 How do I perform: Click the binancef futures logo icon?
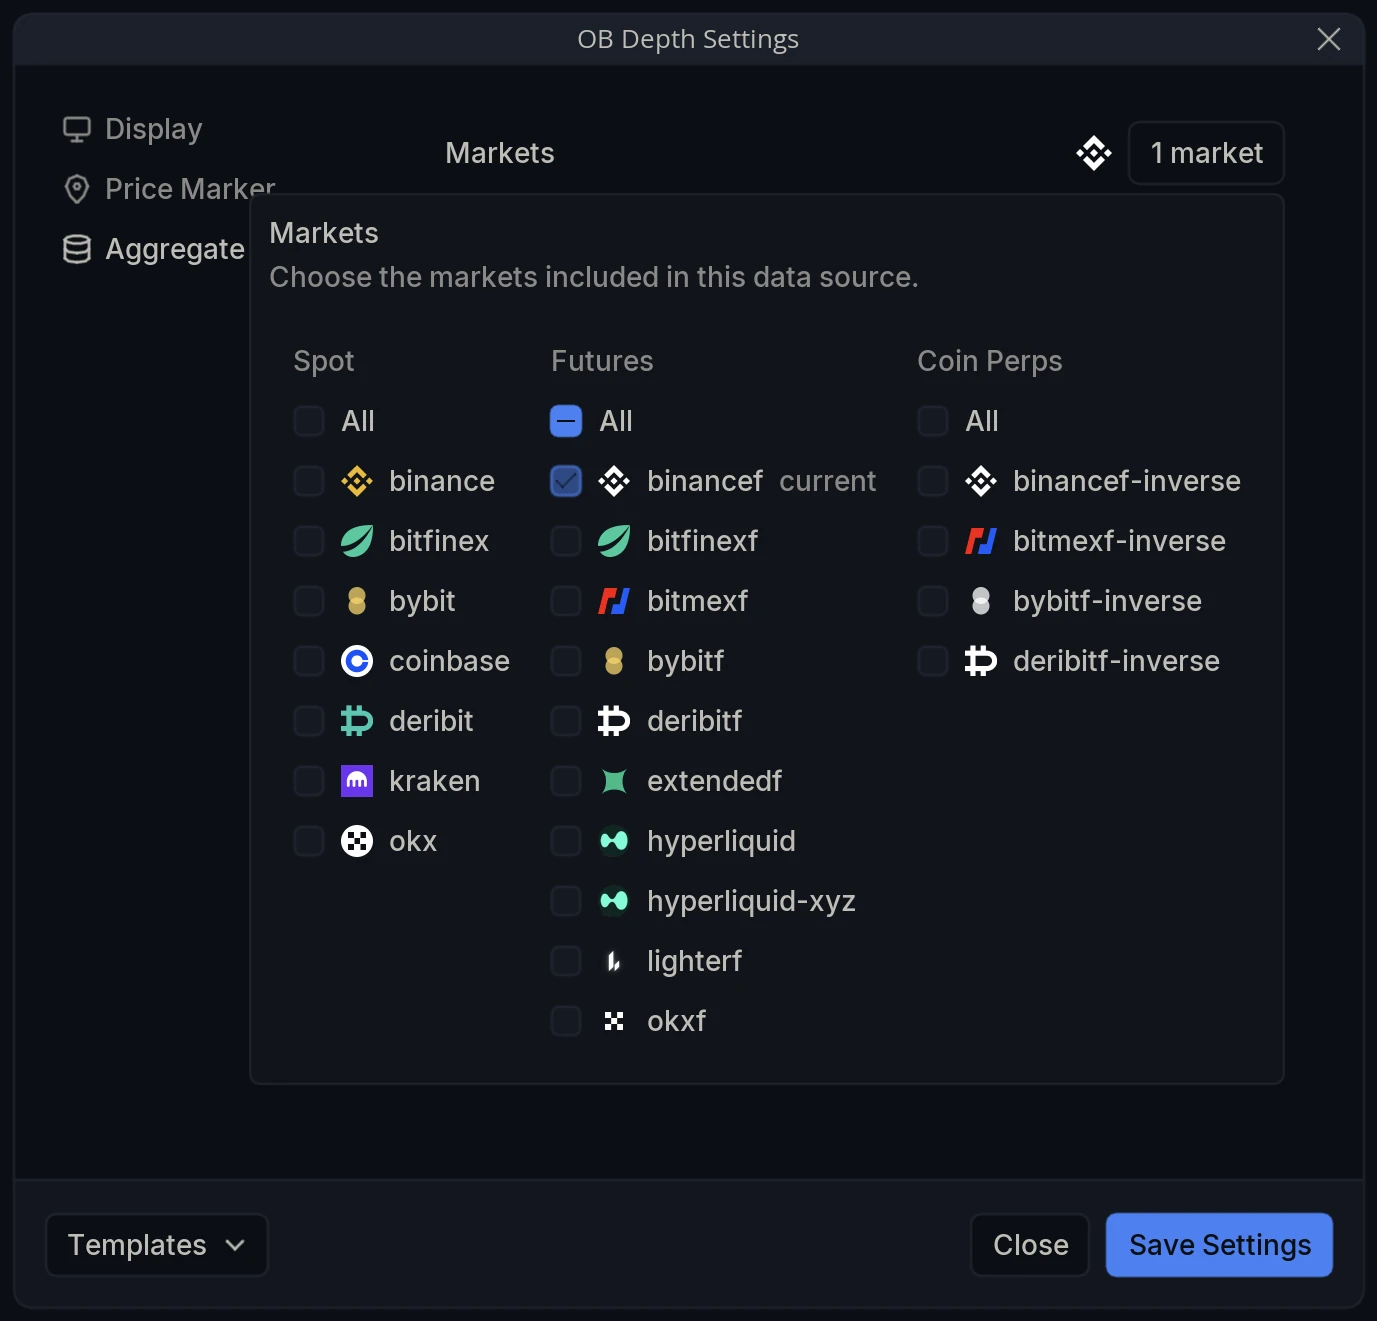(614, 481)
